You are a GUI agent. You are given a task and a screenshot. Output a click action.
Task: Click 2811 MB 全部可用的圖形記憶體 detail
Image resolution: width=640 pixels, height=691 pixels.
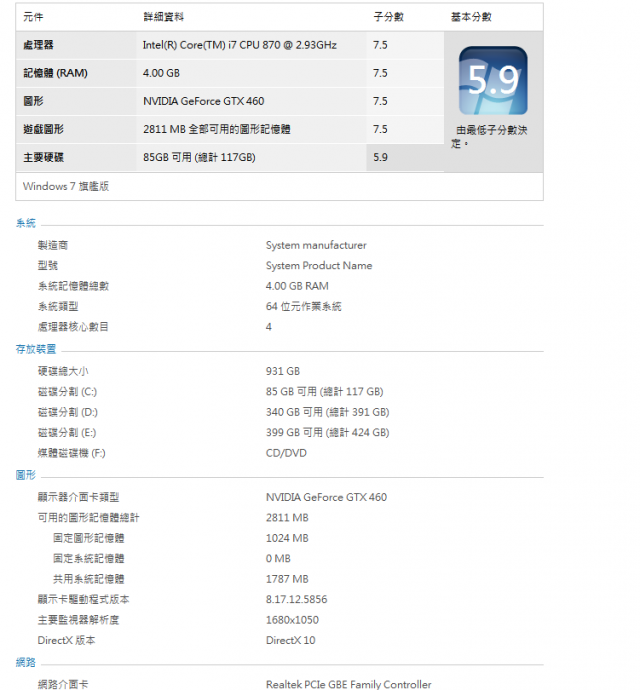[217, 130]
